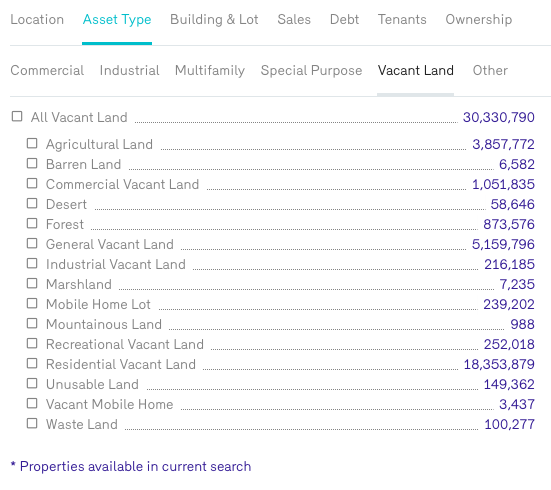Toggle the Forest checkbox

tap(32, 224)
